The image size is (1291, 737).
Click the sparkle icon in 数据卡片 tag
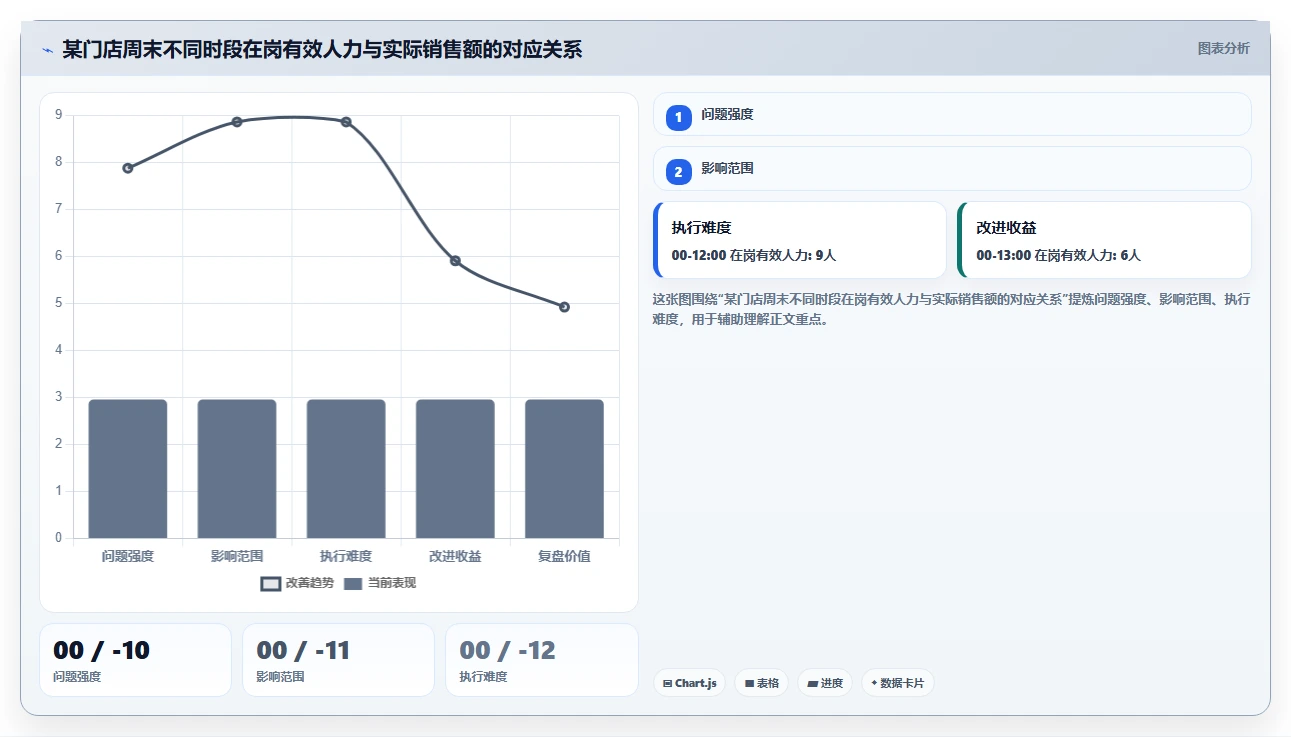pyautogui.click(x=874, y=683)
